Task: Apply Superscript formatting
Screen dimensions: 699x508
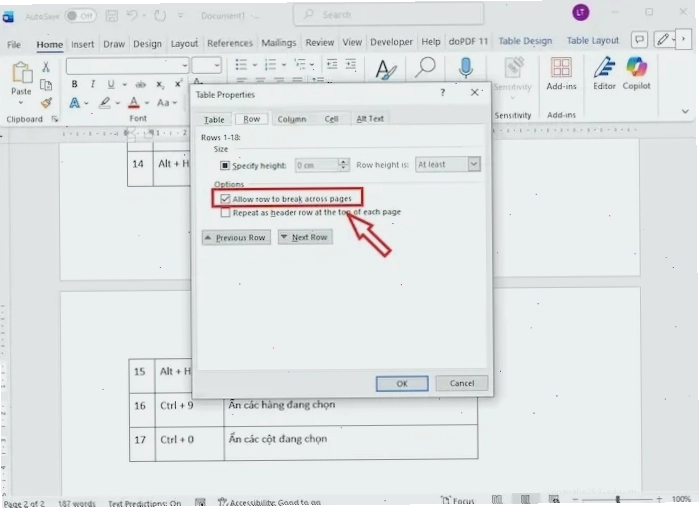Action: 178,84
